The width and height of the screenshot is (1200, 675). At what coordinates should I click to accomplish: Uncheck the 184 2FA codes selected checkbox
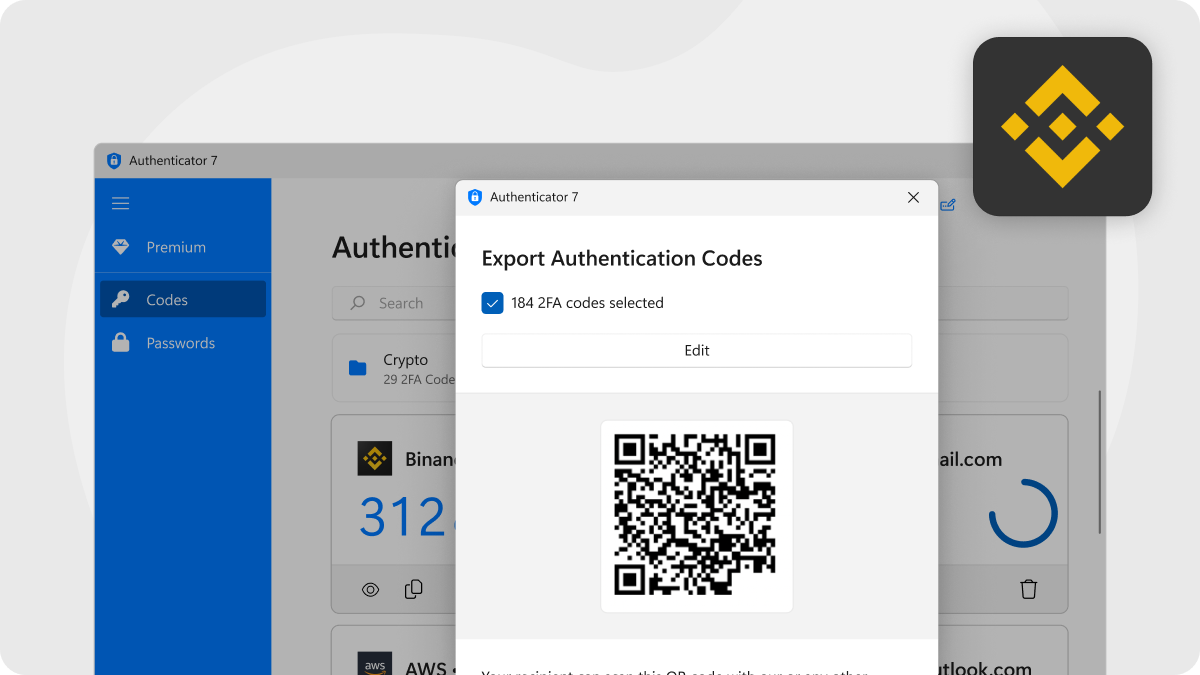coord(492,302)
